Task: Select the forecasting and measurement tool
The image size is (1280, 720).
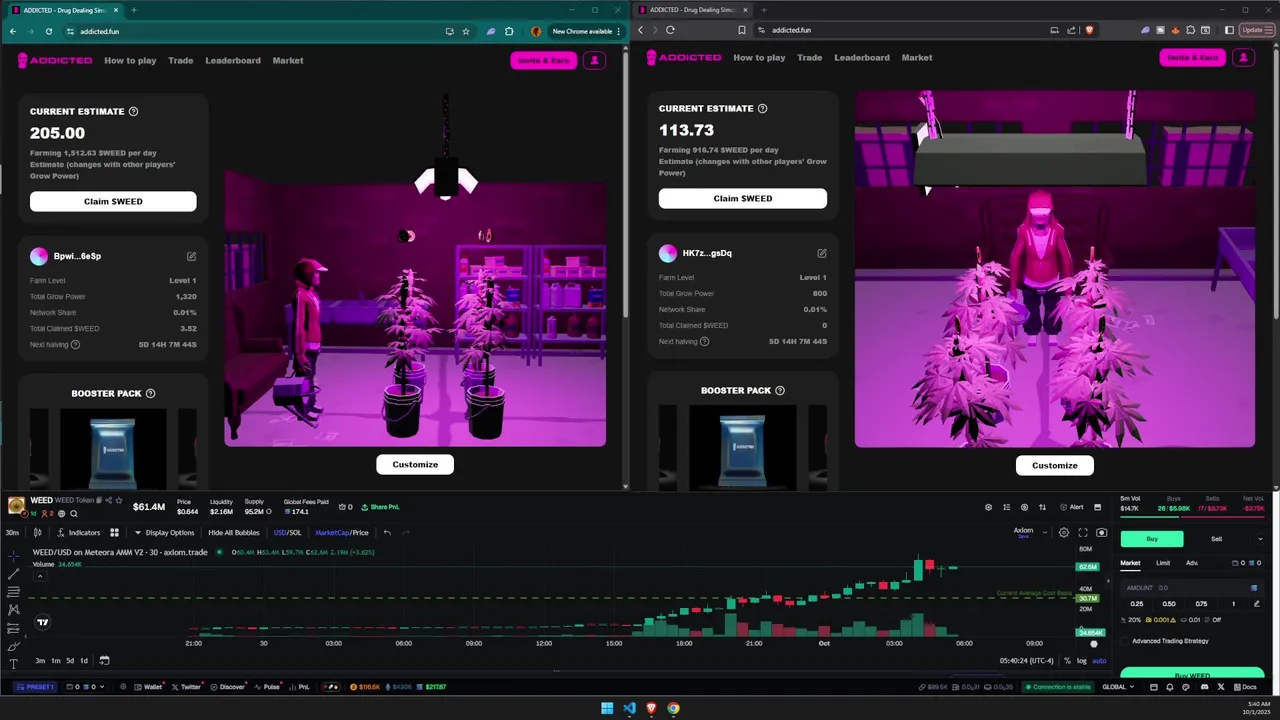Action: 13,628
